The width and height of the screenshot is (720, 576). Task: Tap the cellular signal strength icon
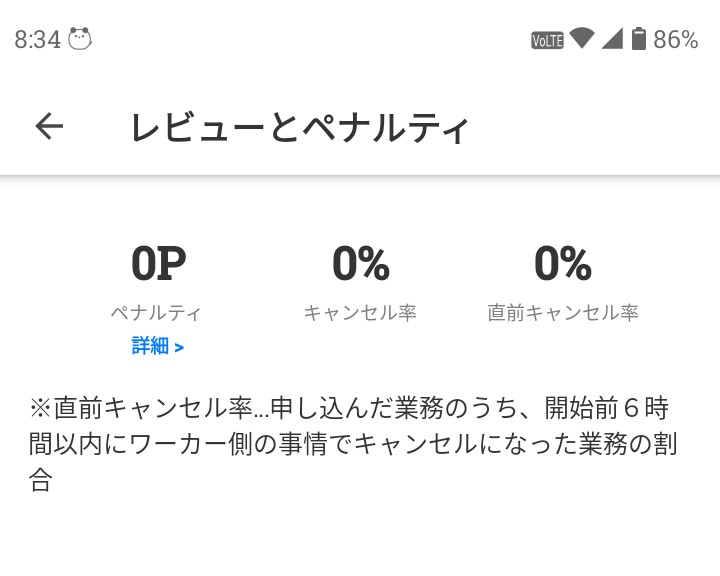612,39
